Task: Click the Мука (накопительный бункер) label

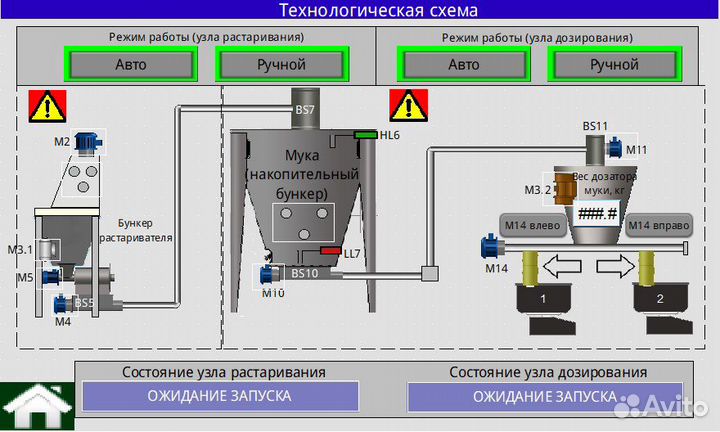Action: coord(302,174)
